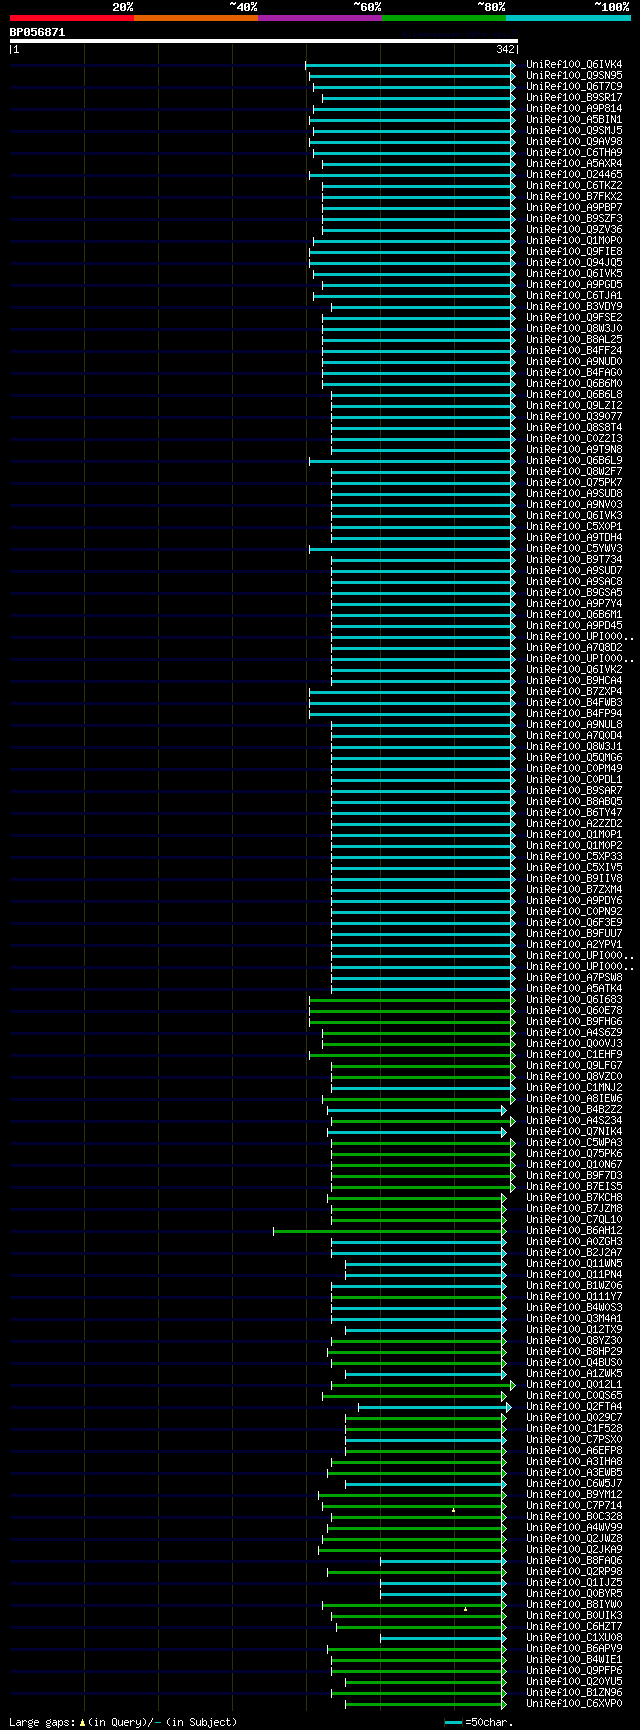Click the Large gaps legend text
Image resolution: width=640 pixels, height=1730 pixels.
point(123,1722)
